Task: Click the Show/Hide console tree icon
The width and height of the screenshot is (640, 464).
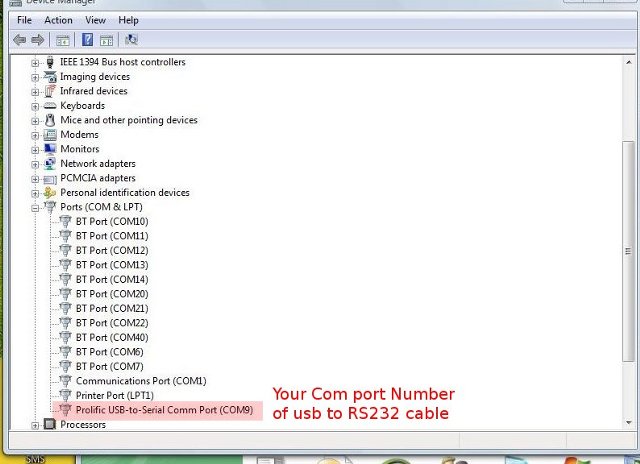Action: (62, 40)
